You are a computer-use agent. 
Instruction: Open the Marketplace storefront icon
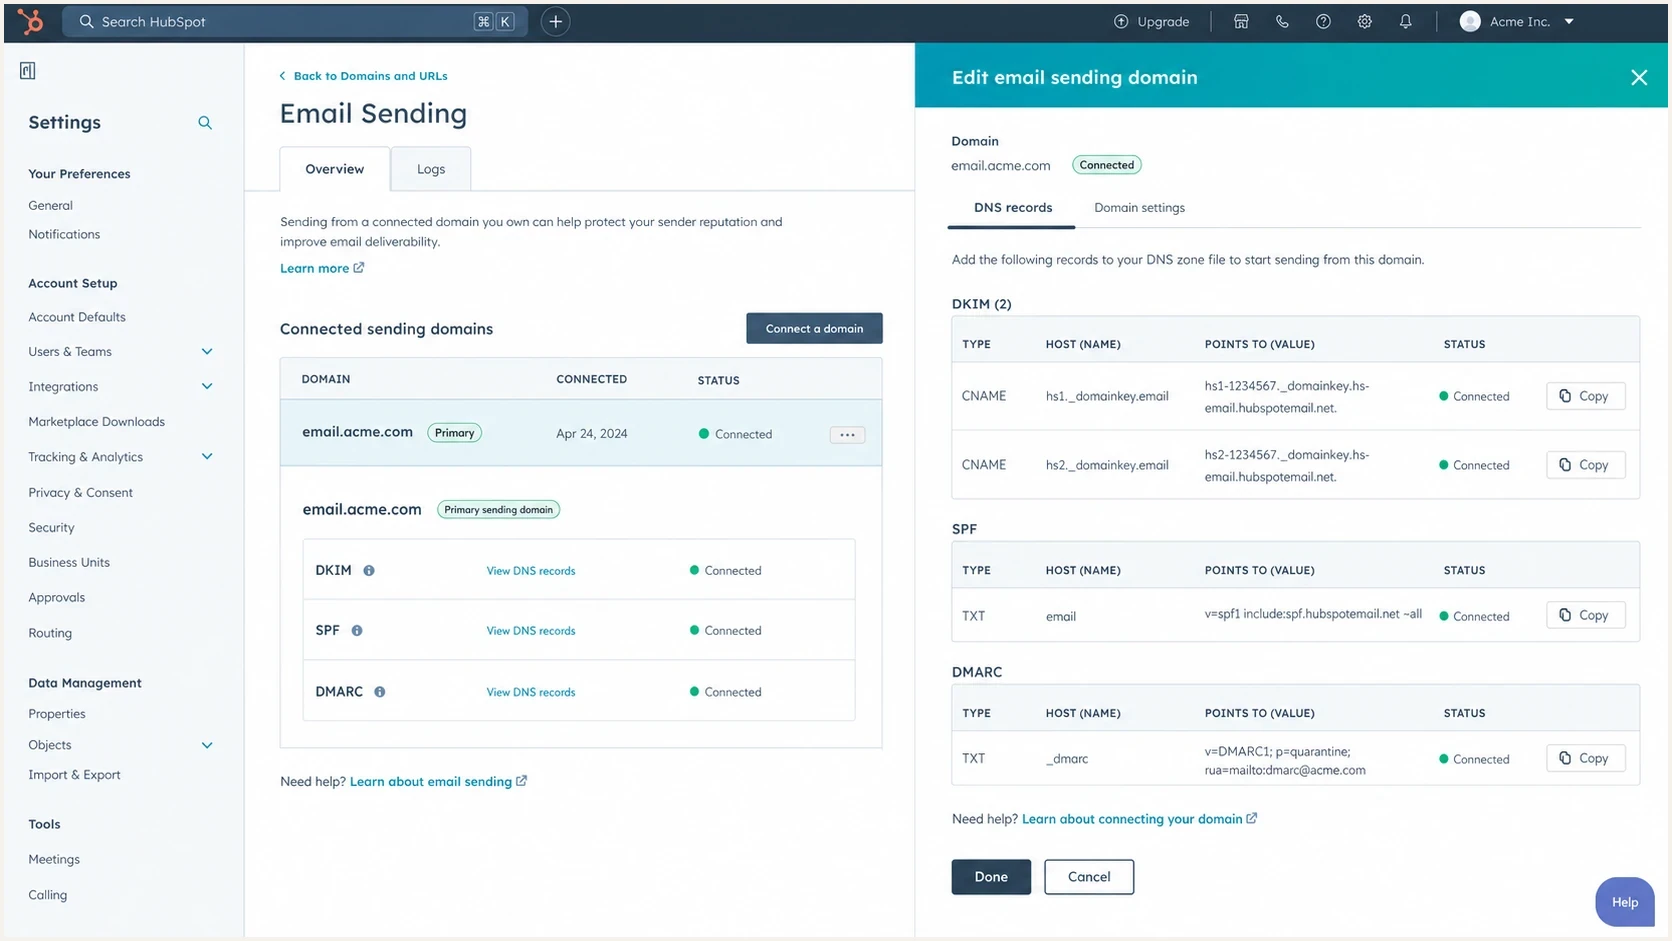[x=1241, y=21]
